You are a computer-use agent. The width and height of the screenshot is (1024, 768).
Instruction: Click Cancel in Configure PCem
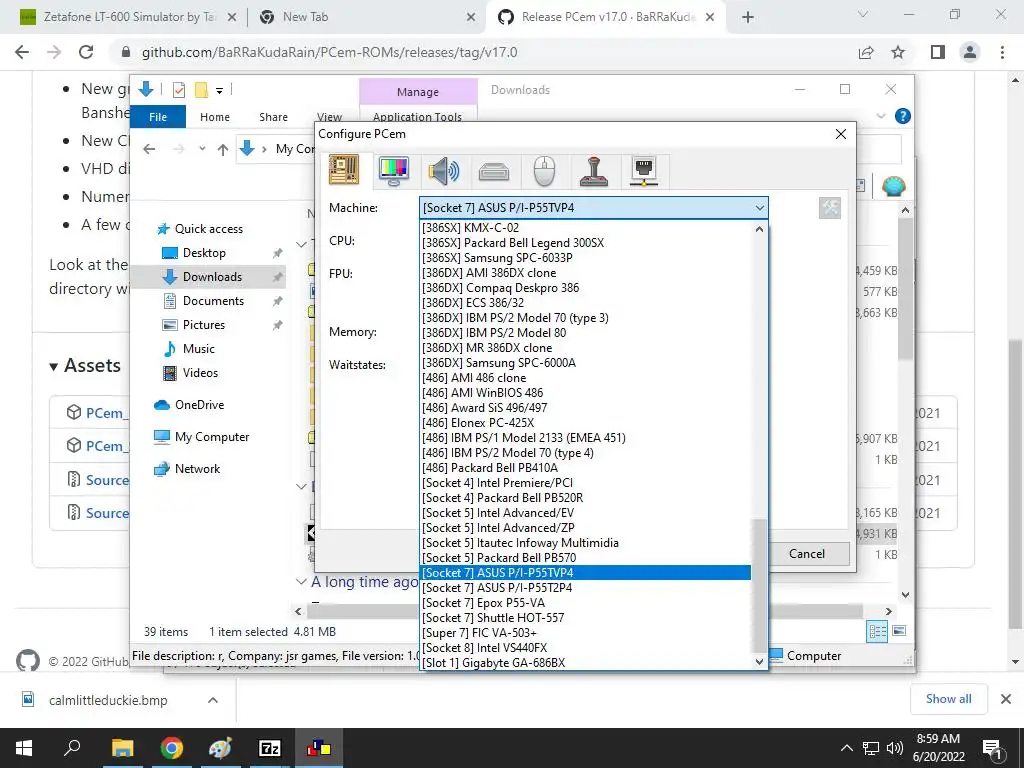point(807,554)
